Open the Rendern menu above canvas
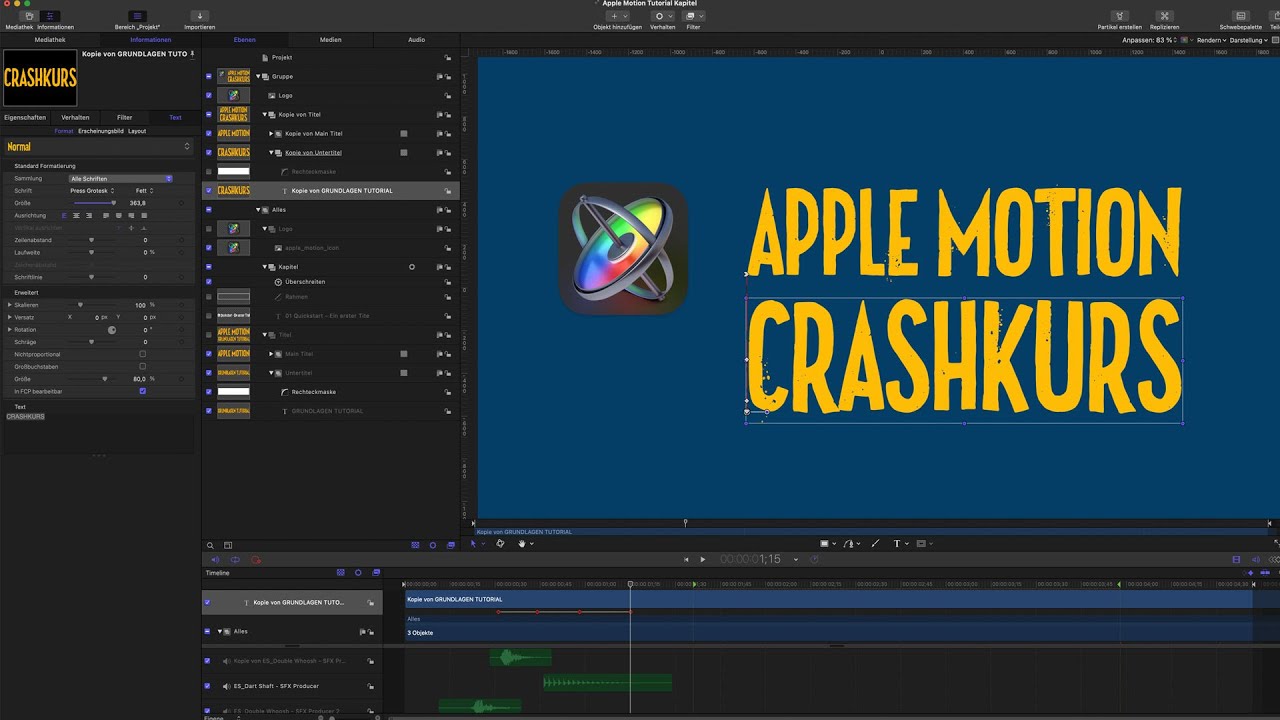1280x720 pixels. (1210, 40)
